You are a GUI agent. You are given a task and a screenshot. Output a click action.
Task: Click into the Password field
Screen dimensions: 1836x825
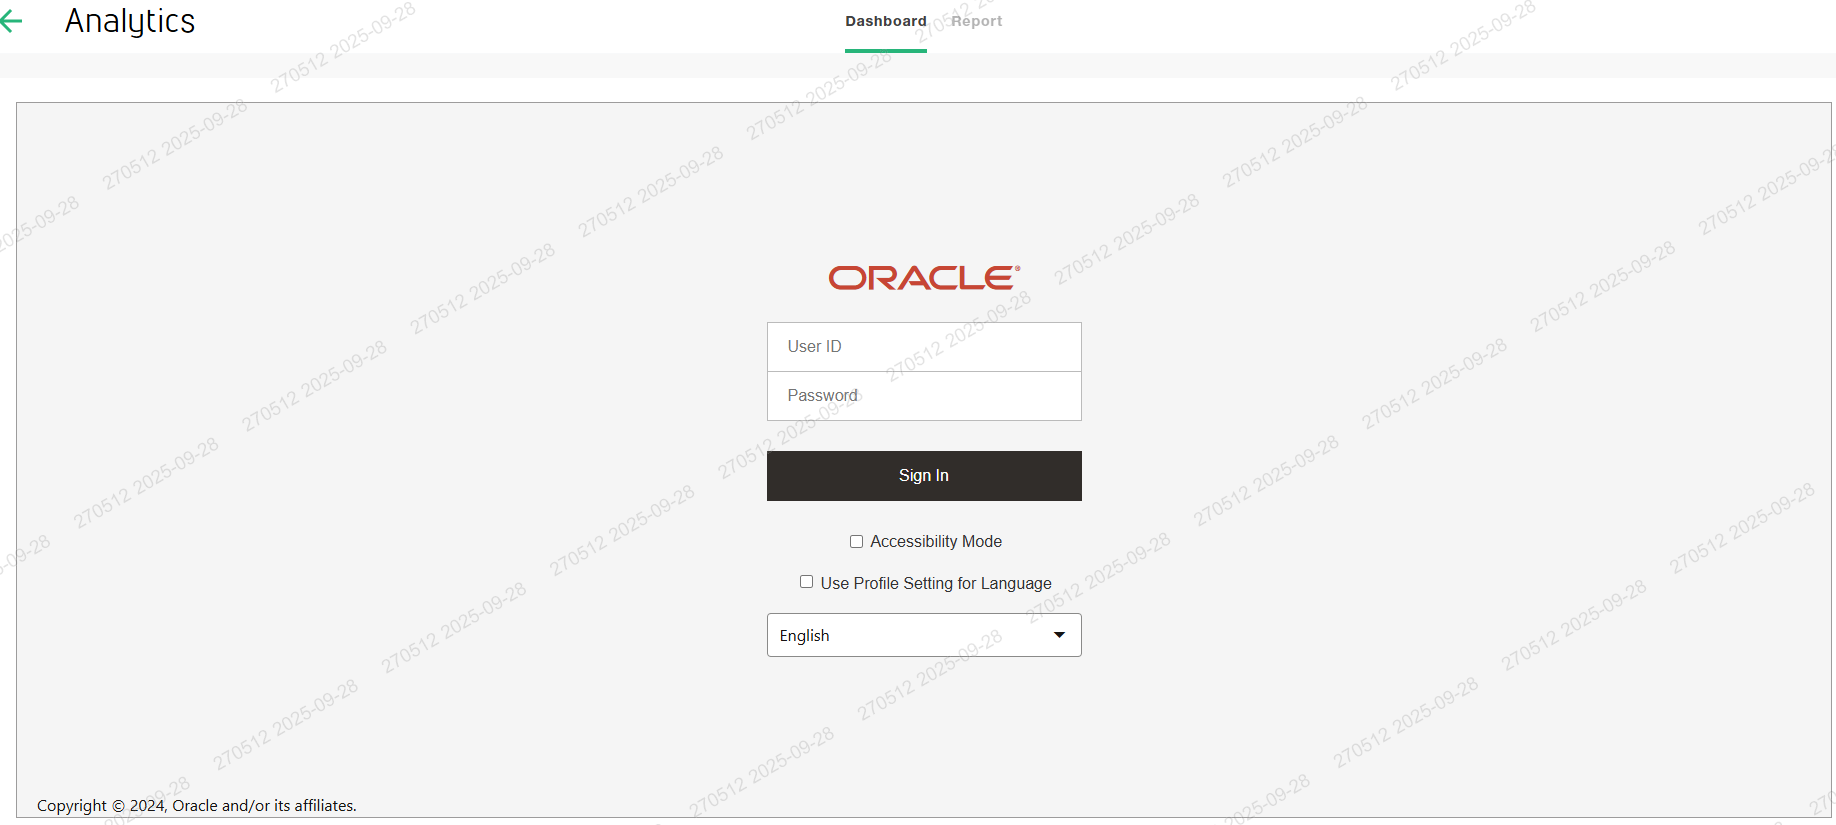pos(924,396)
